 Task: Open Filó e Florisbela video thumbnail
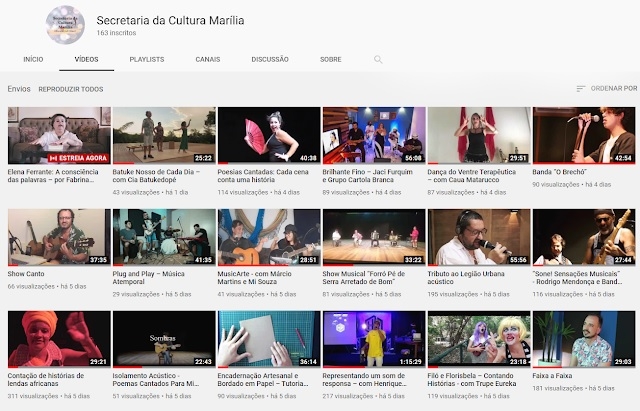tap(479, 339)
